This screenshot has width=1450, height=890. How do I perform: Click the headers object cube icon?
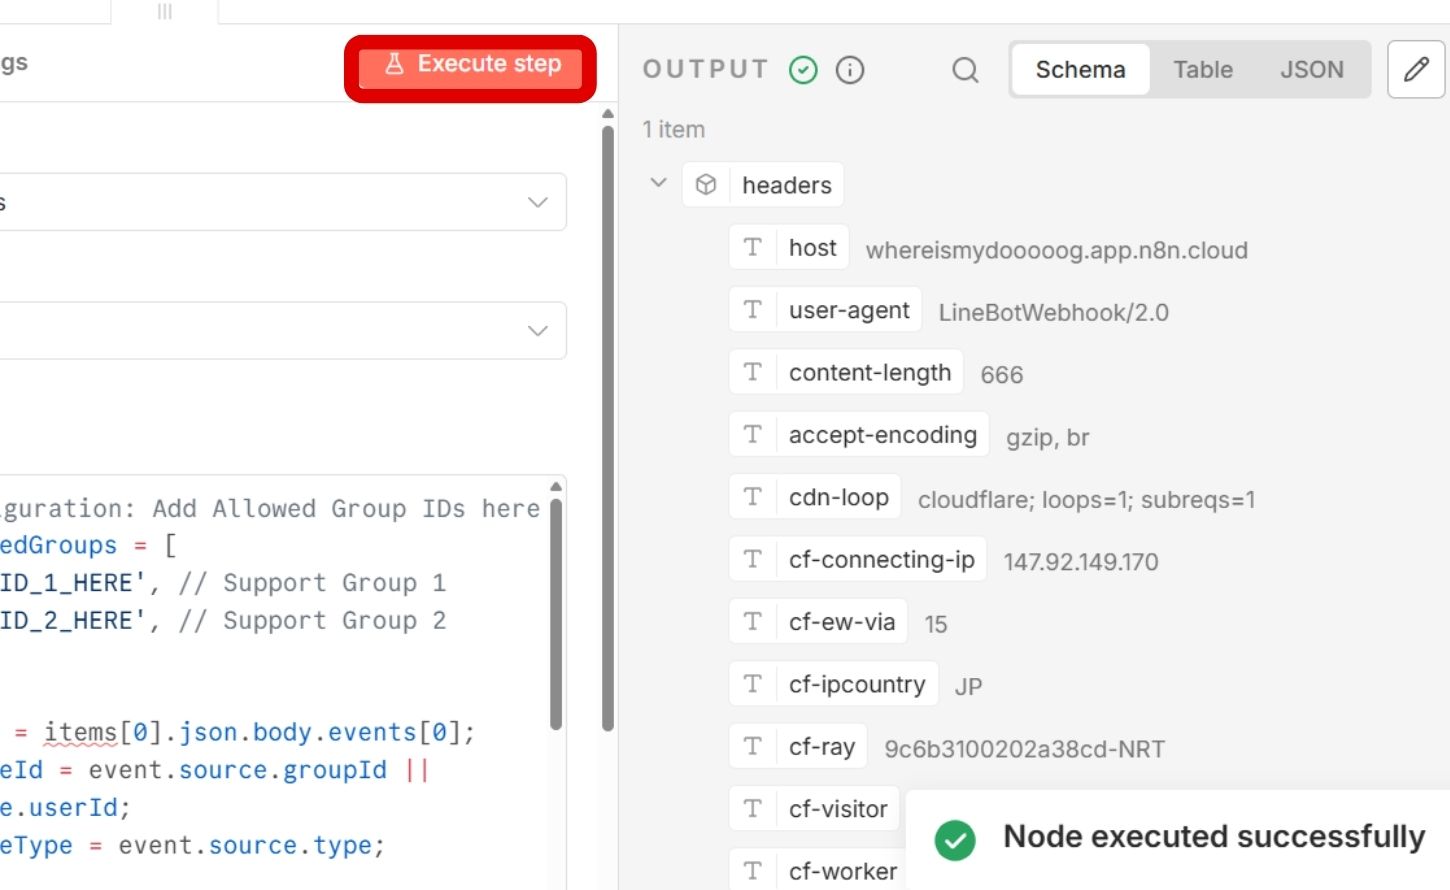click(x=706, y=185)
